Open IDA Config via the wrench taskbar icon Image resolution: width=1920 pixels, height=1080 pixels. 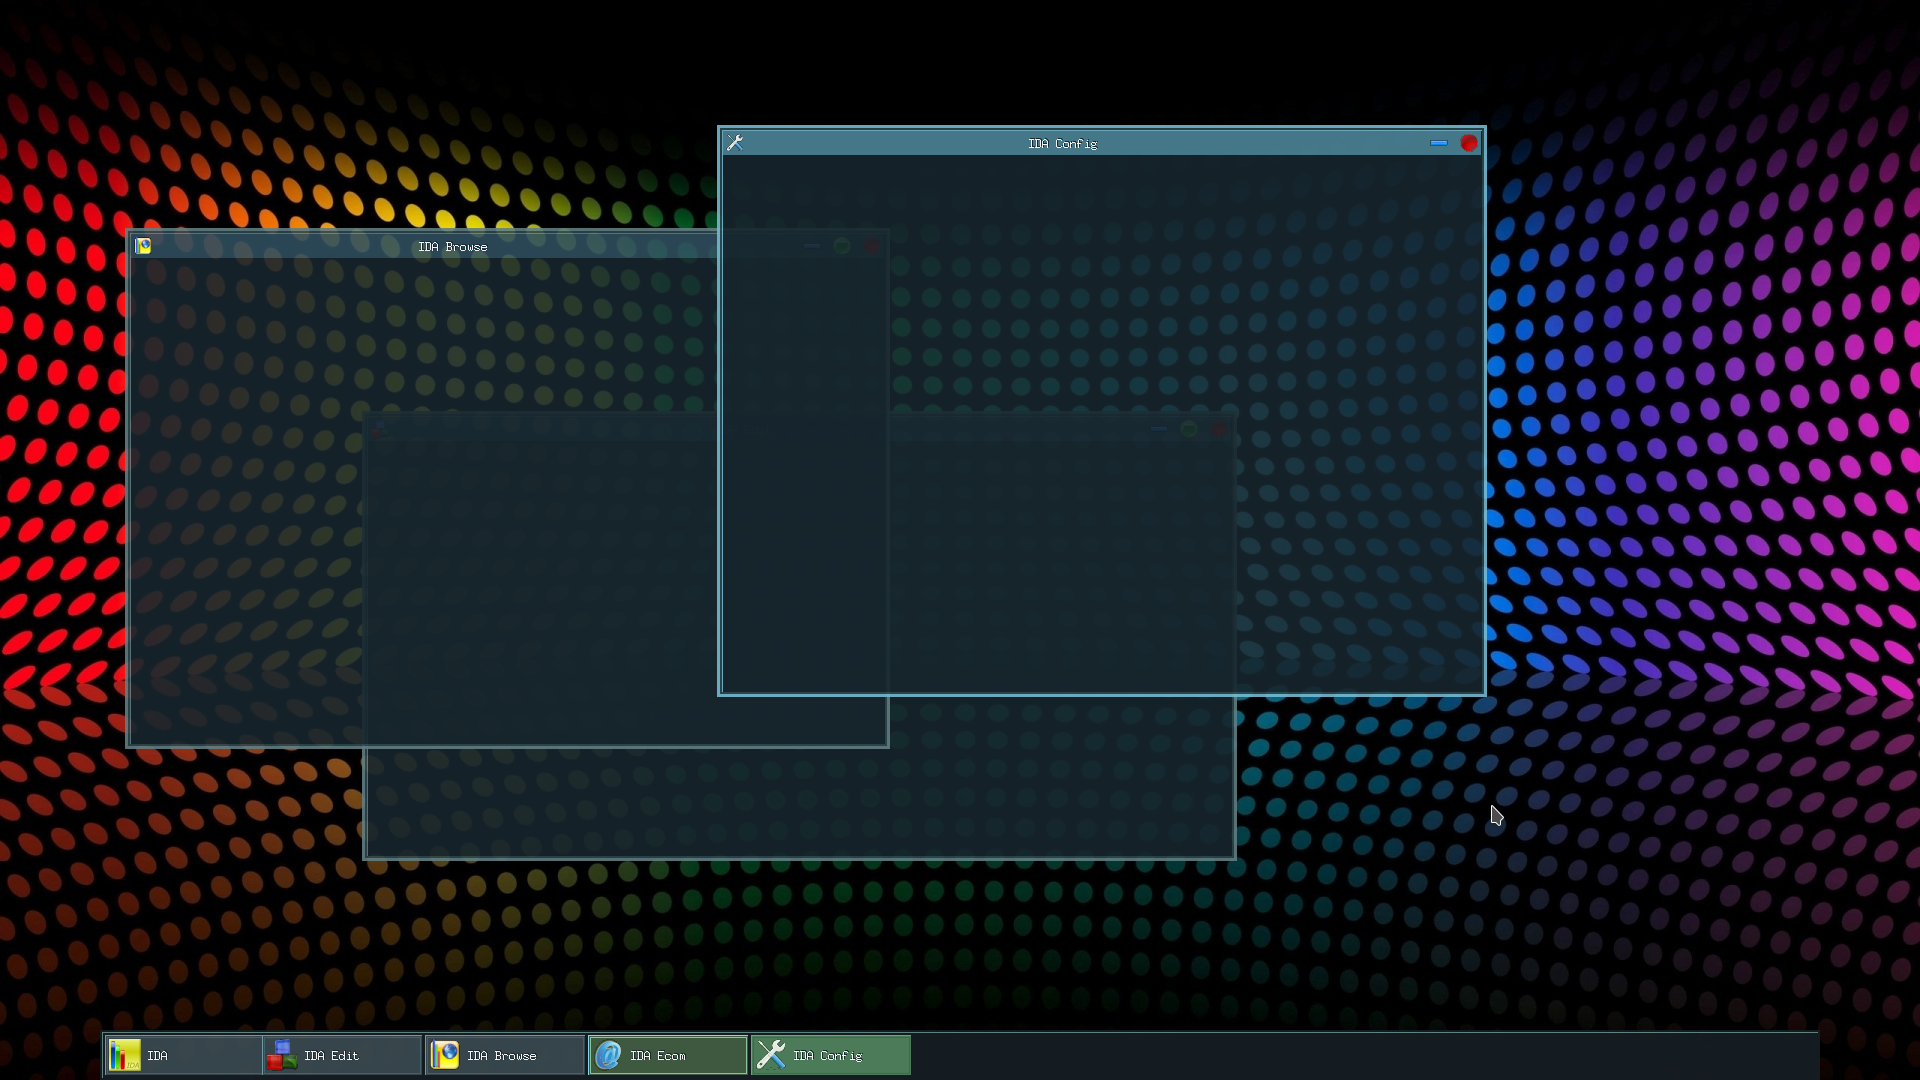coord(771,1055)
